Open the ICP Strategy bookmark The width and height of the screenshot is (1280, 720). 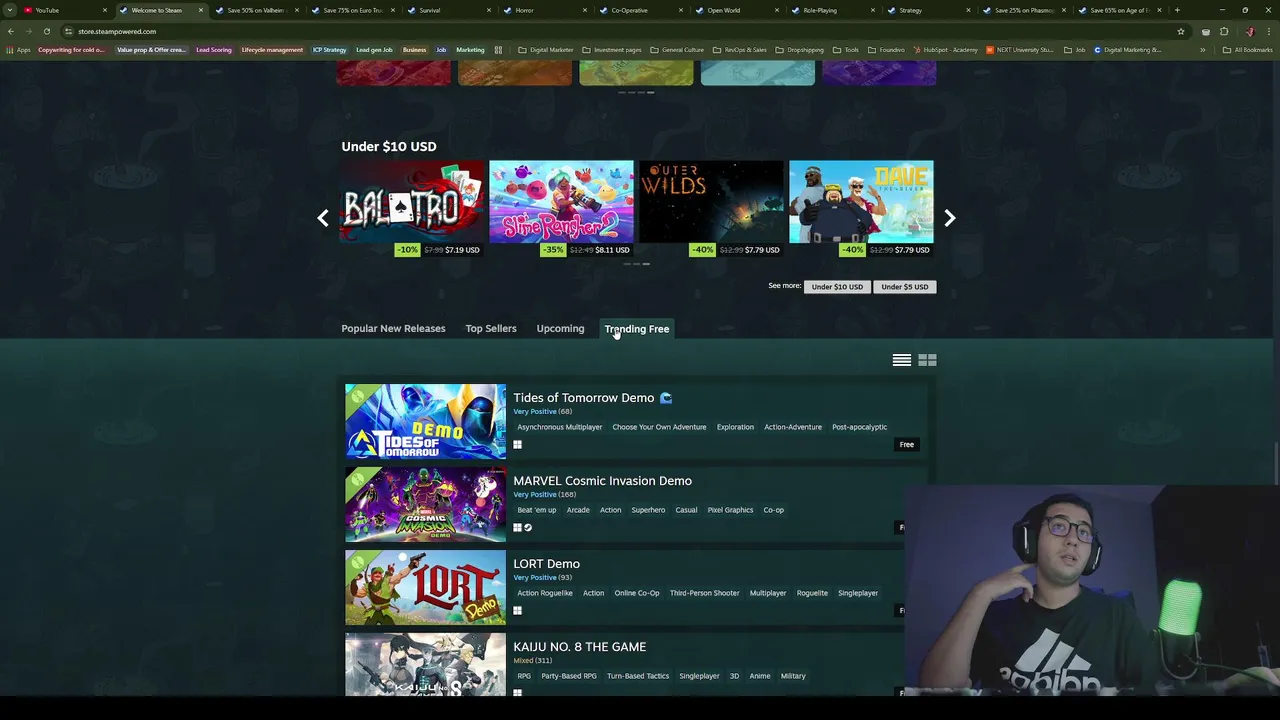(x=329, y=50)
